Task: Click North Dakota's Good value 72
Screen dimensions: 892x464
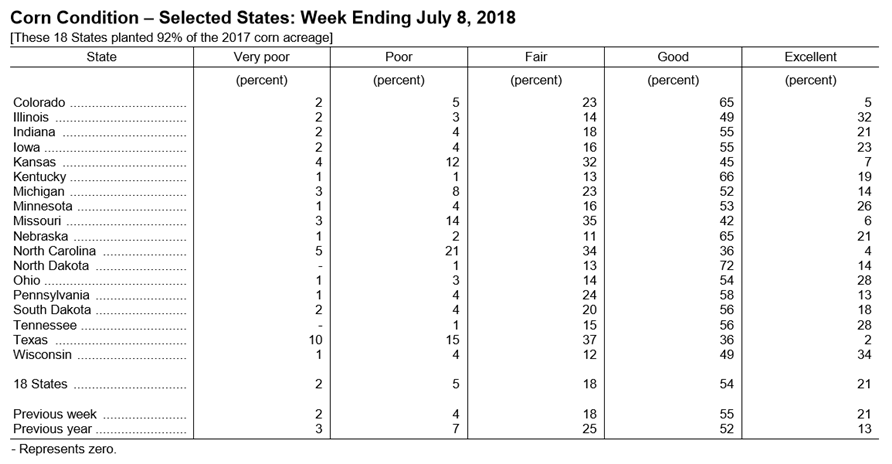Action: tap(726, 266)
